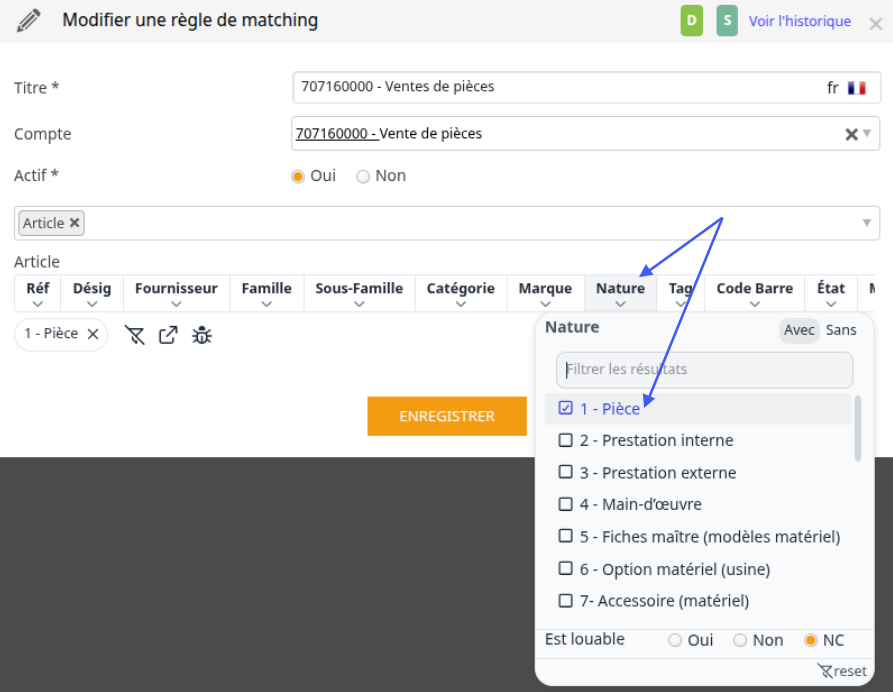This screenshot has width=893, height=692.
Task: Tick the '4 - Main-d'œuvre' checkbox
Action: click(x=565, y=504)
